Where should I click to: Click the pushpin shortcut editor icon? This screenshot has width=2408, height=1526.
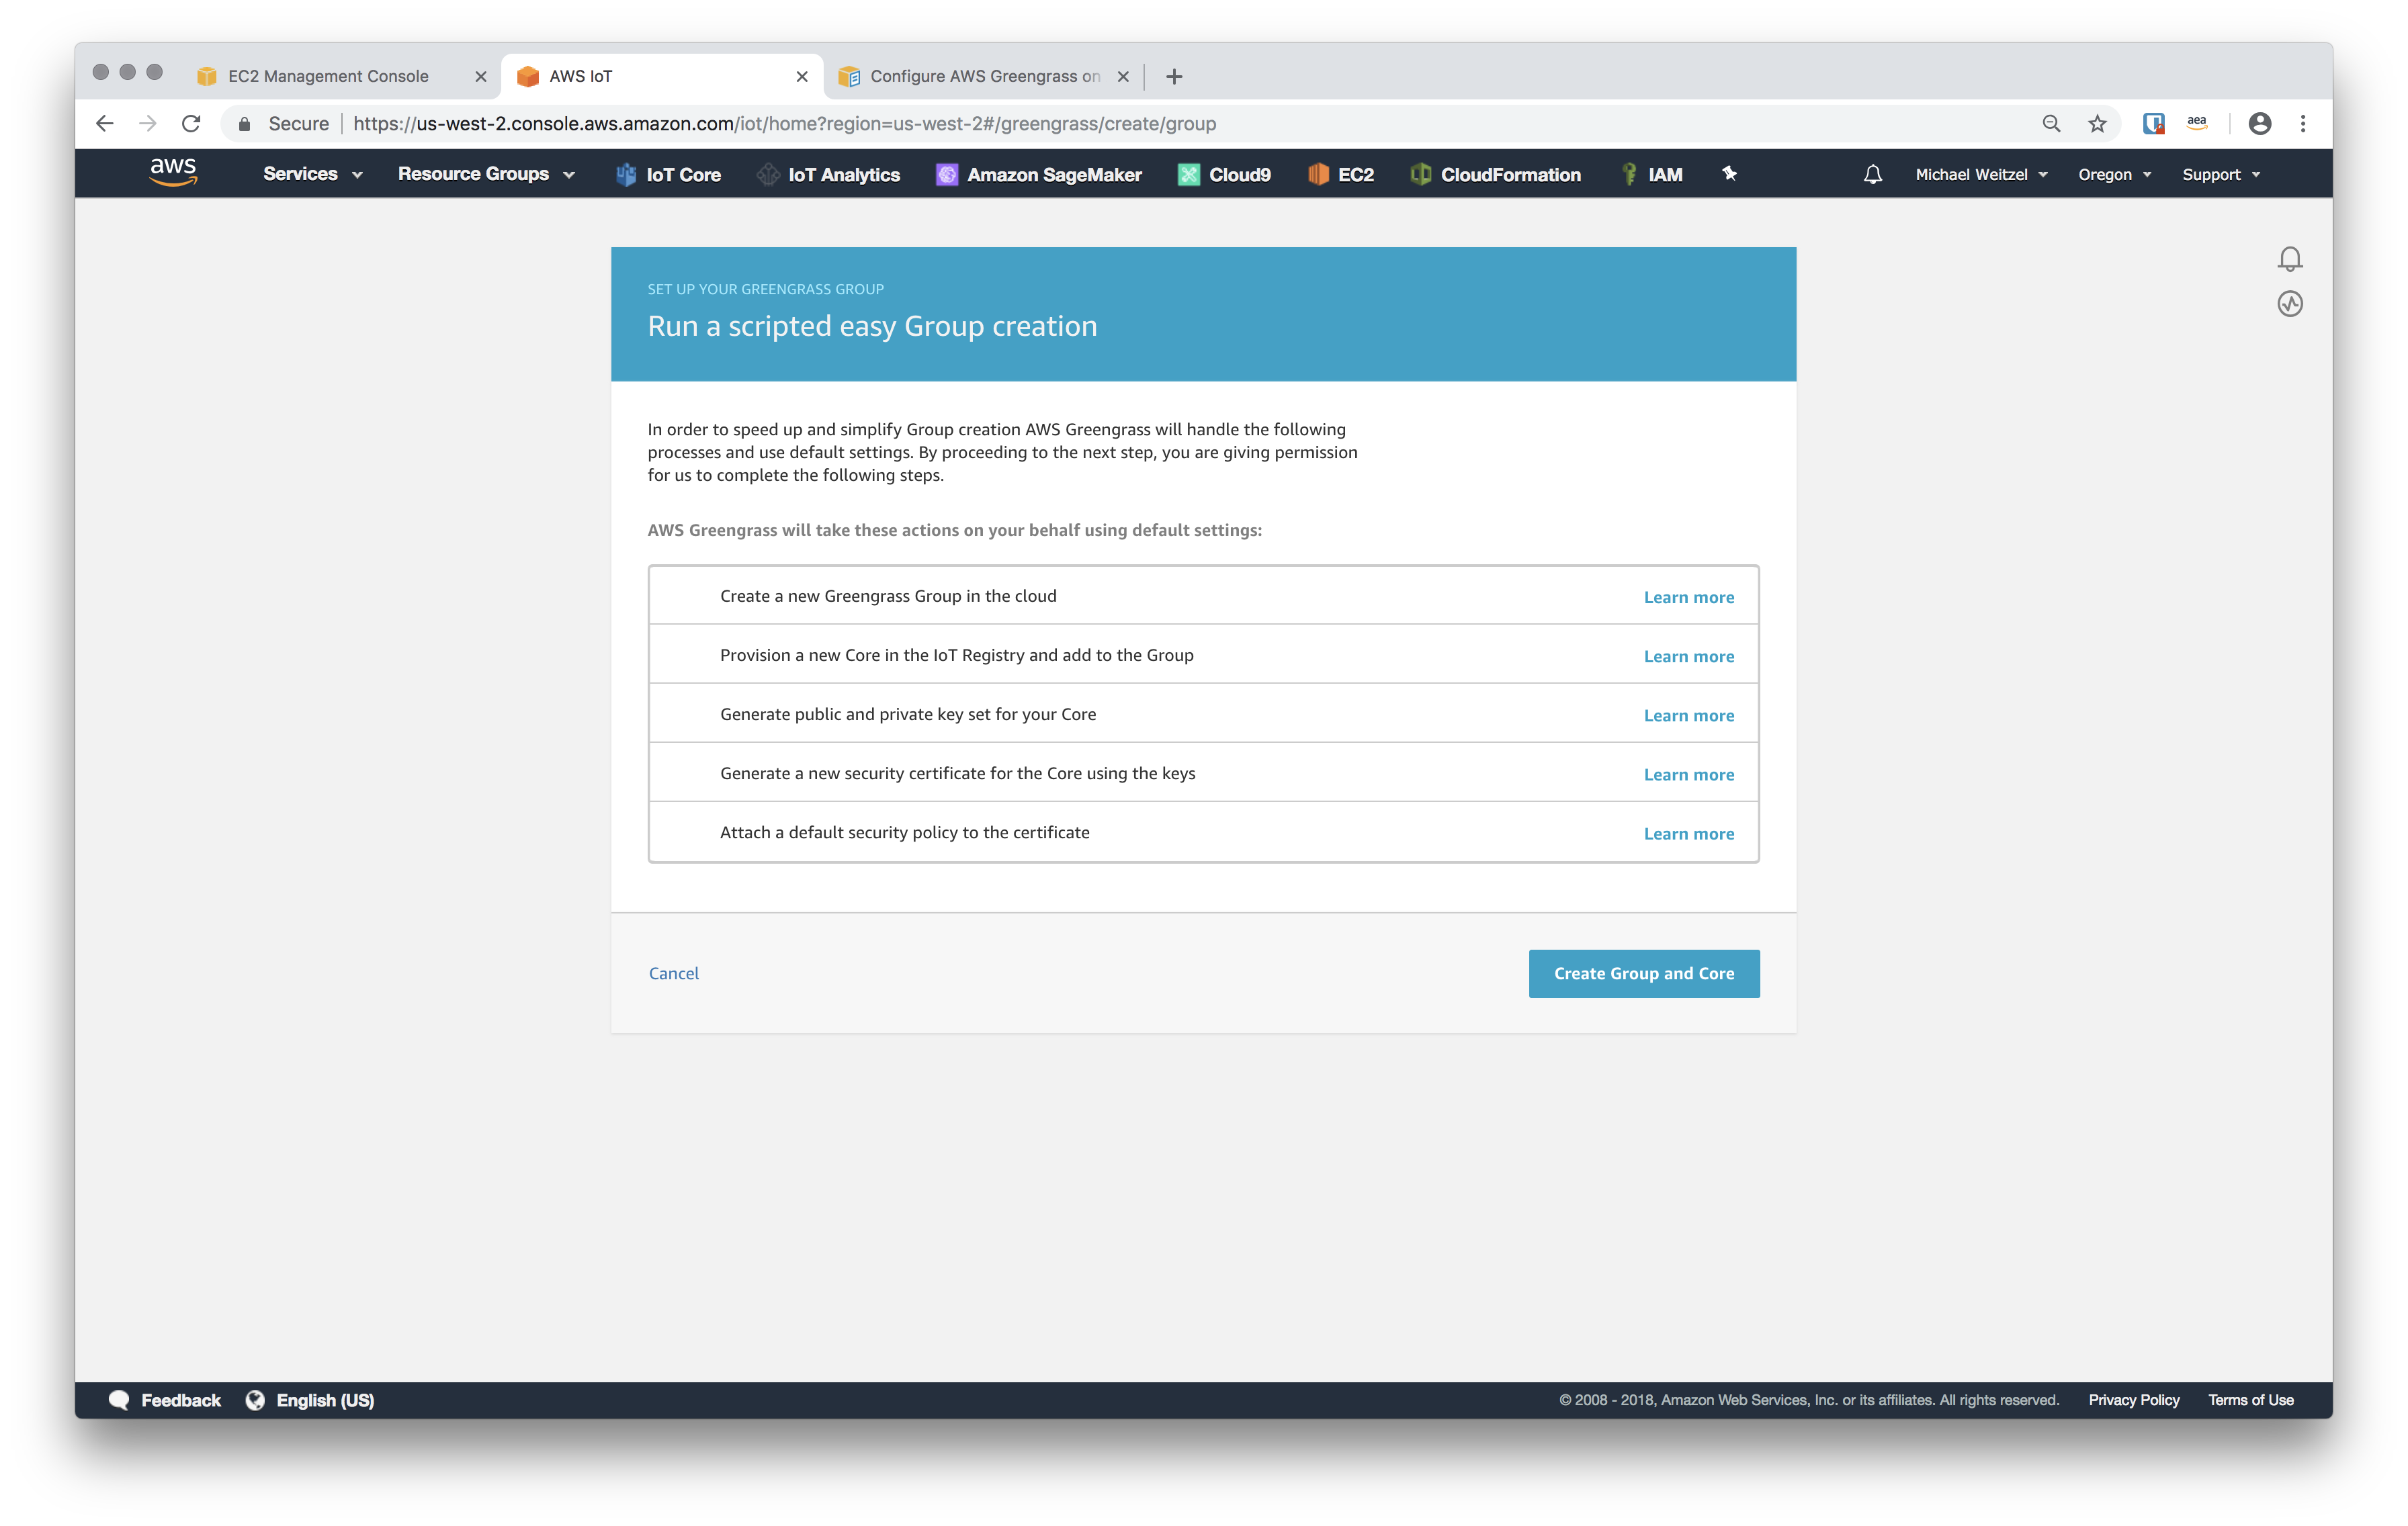[x=1729, y=173]
